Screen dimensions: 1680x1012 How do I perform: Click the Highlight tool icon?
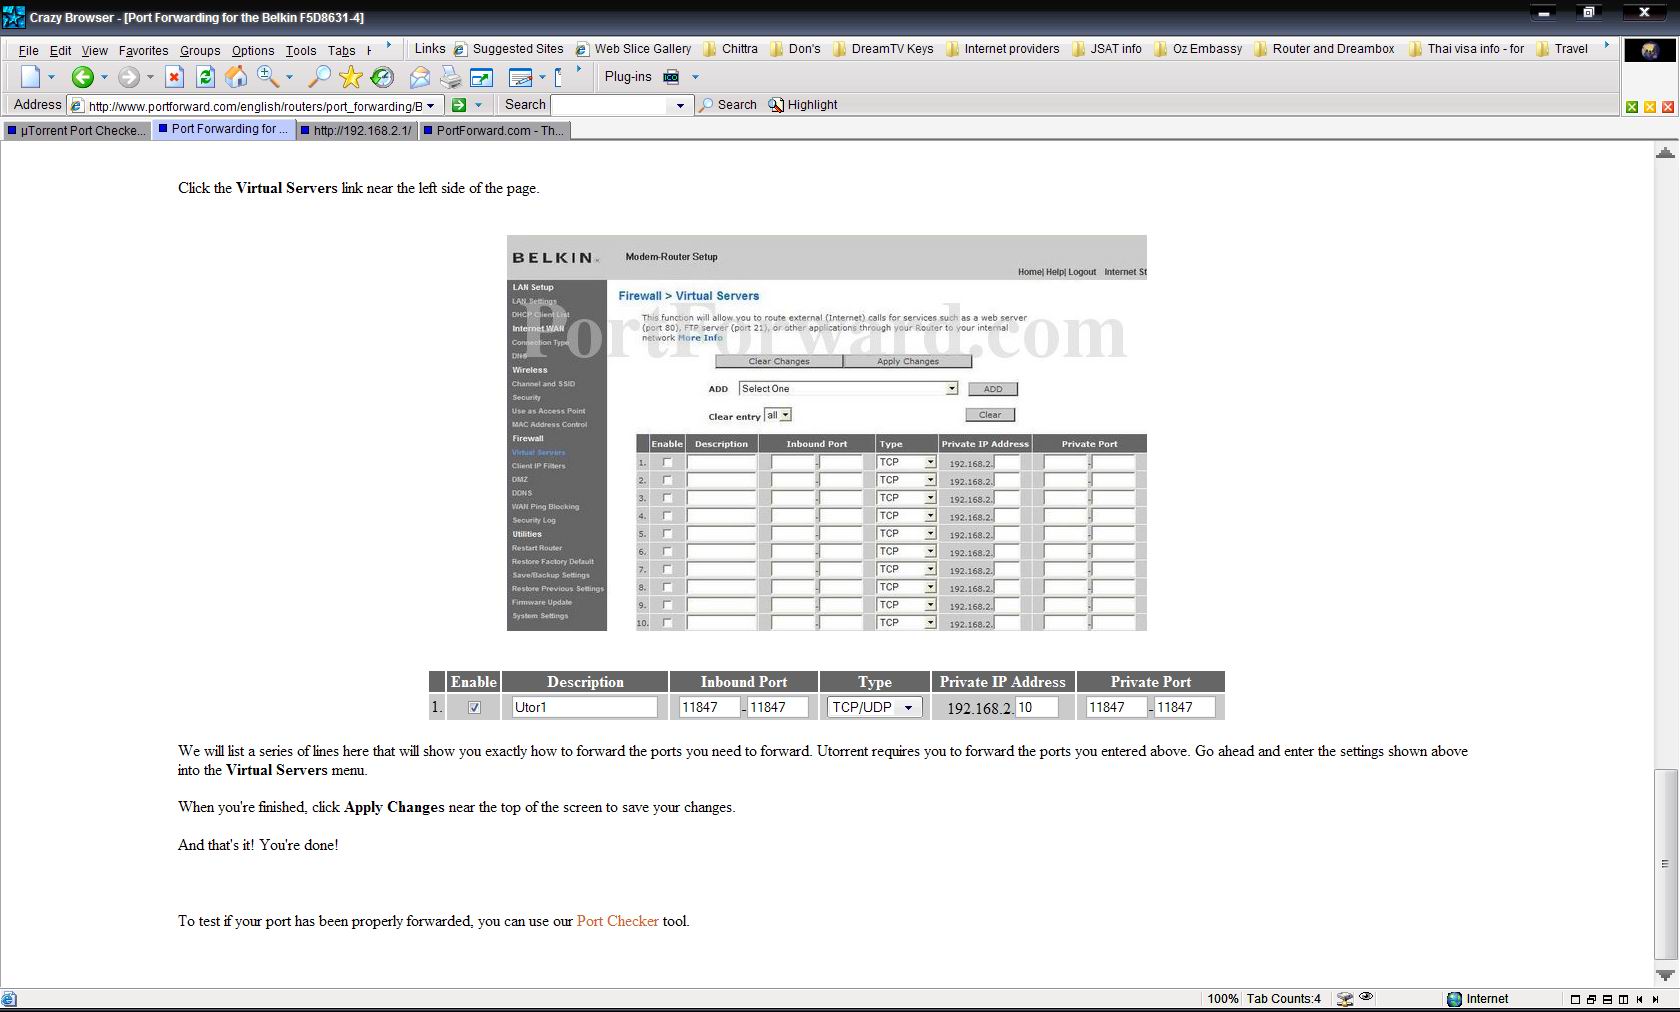pyautogui.click(x=776, y=105)
